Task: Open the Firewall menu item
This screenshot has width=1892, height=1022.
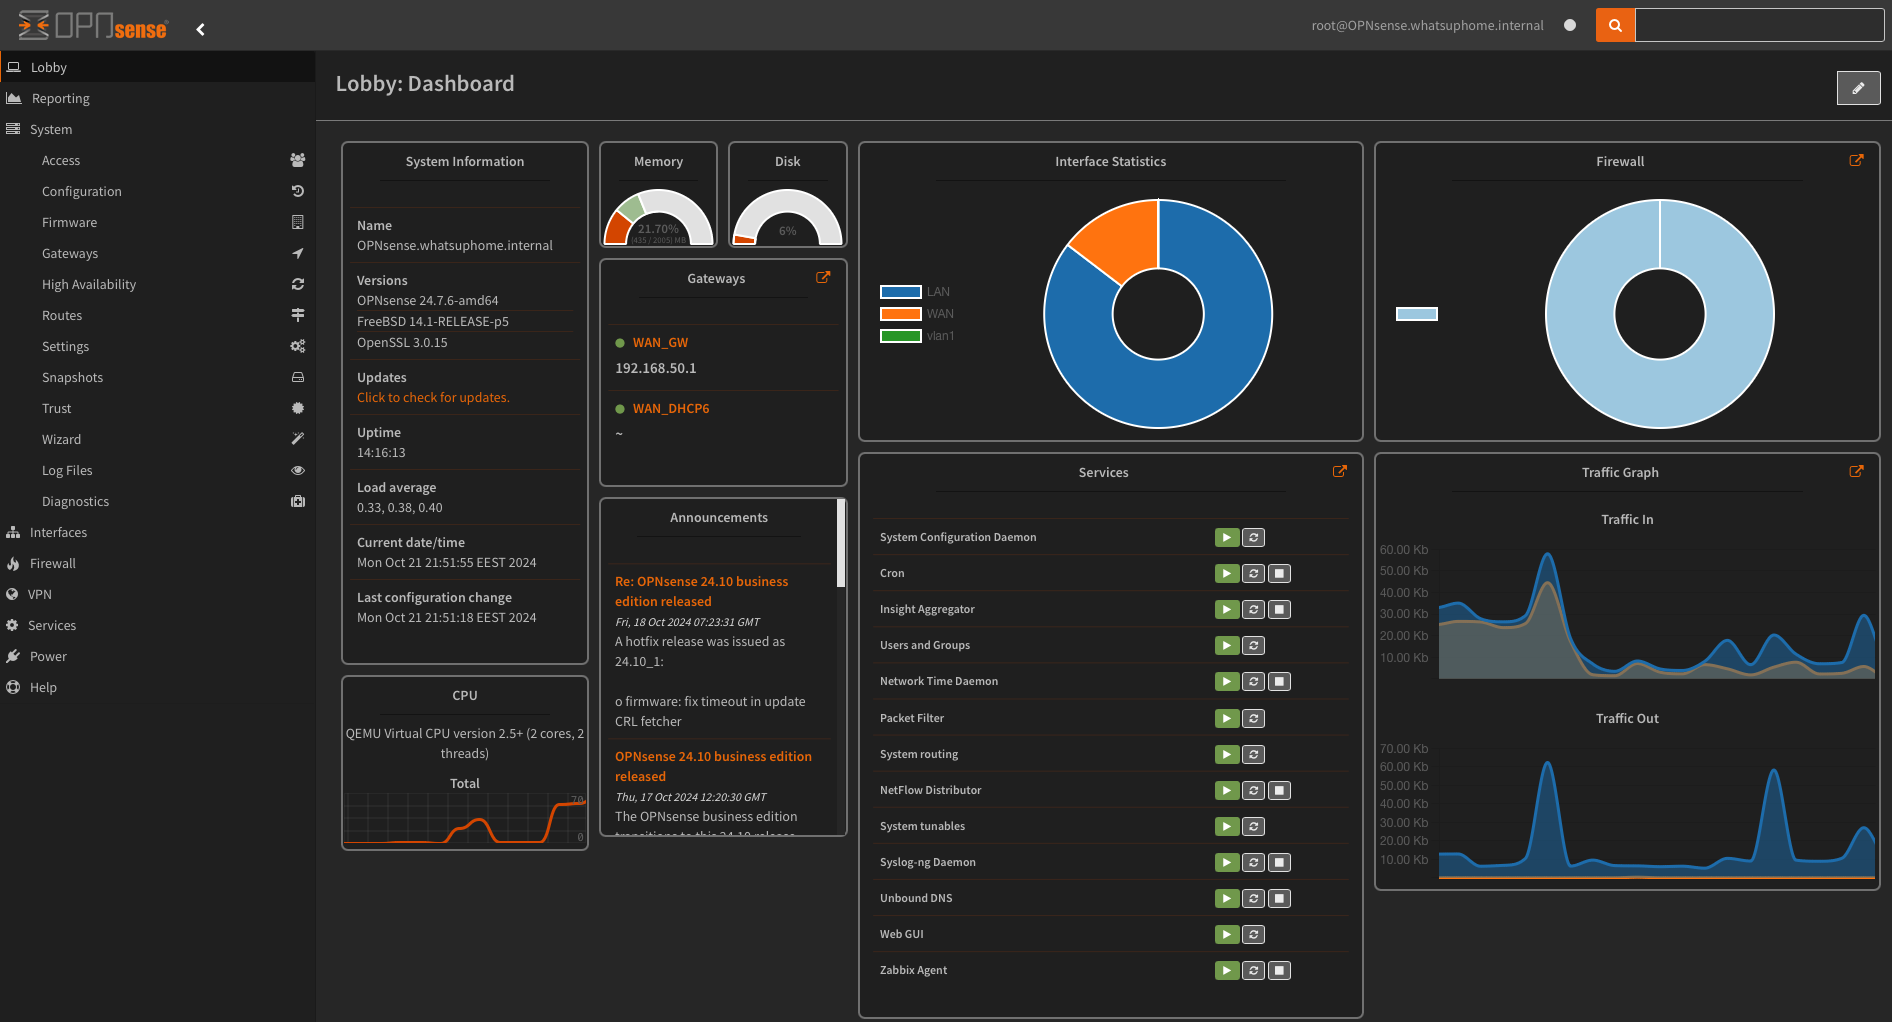Action: 52,563
